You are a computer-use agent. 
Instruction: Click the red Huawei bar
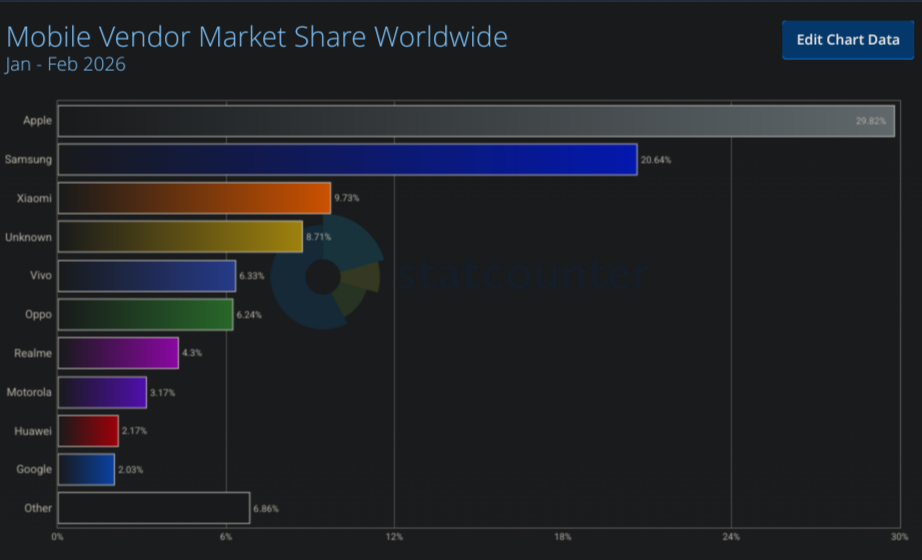click(88, 431)
